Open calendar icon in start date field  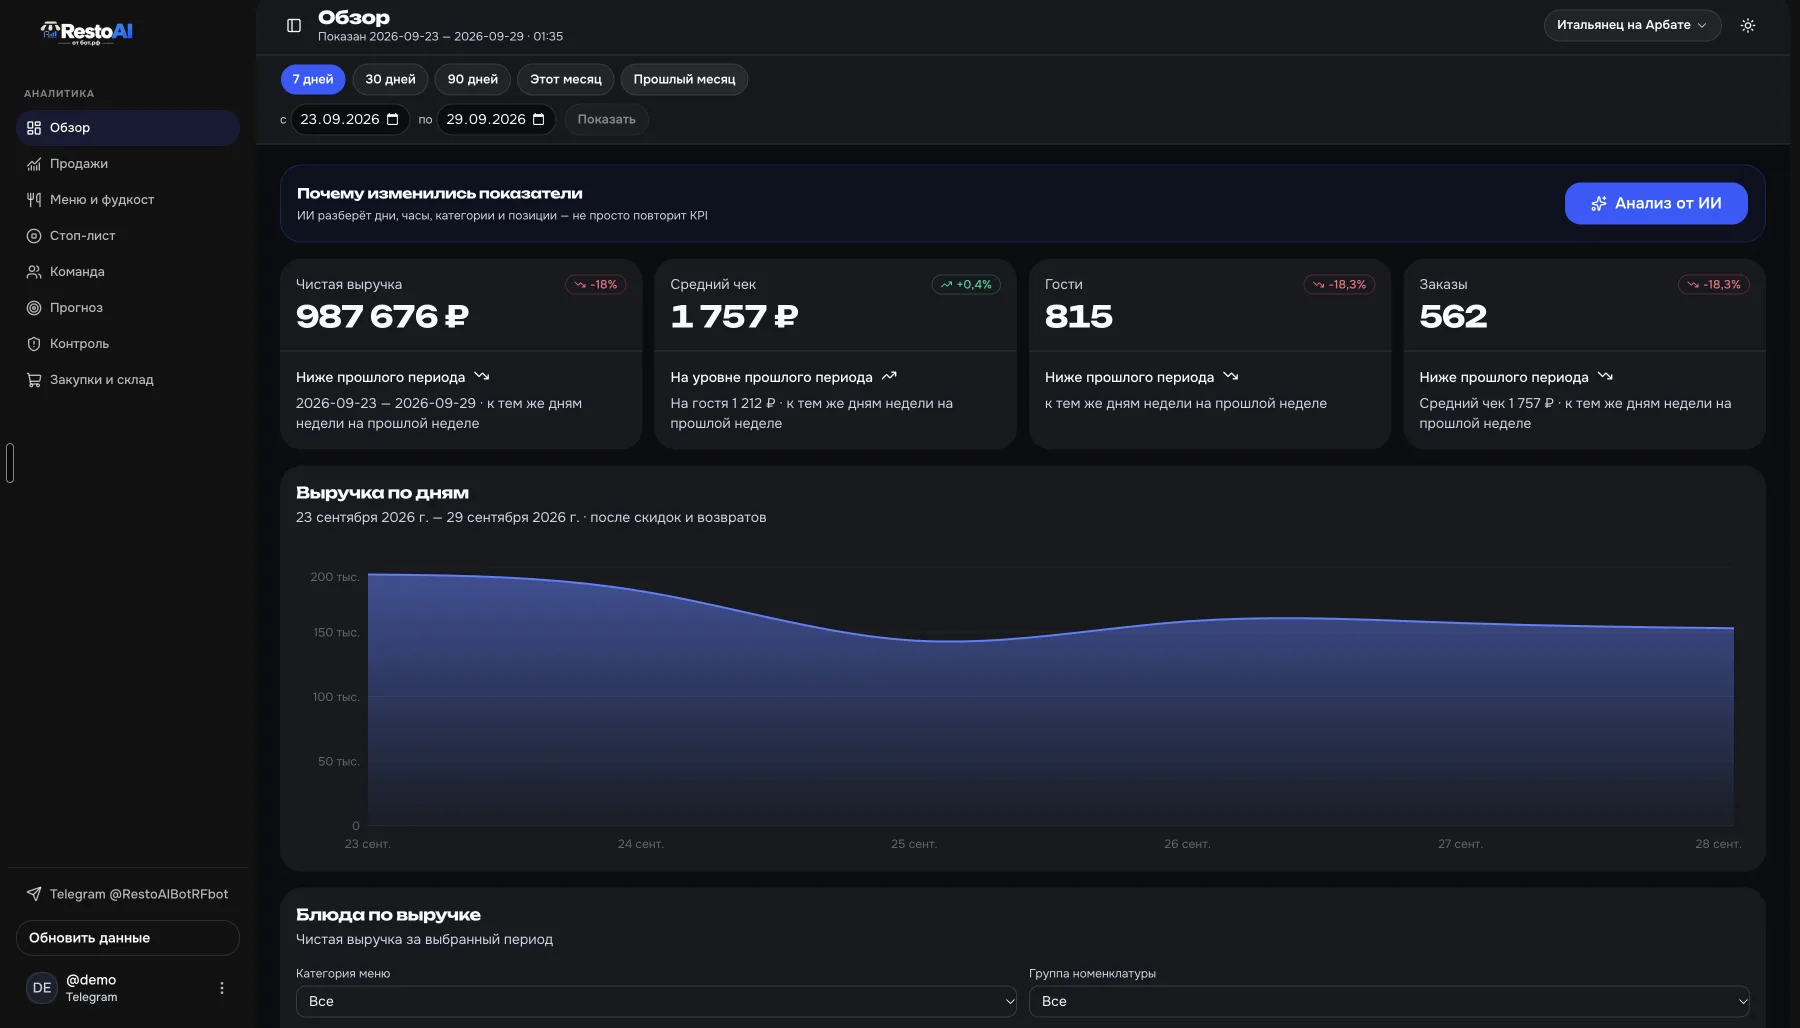point(393,119)
